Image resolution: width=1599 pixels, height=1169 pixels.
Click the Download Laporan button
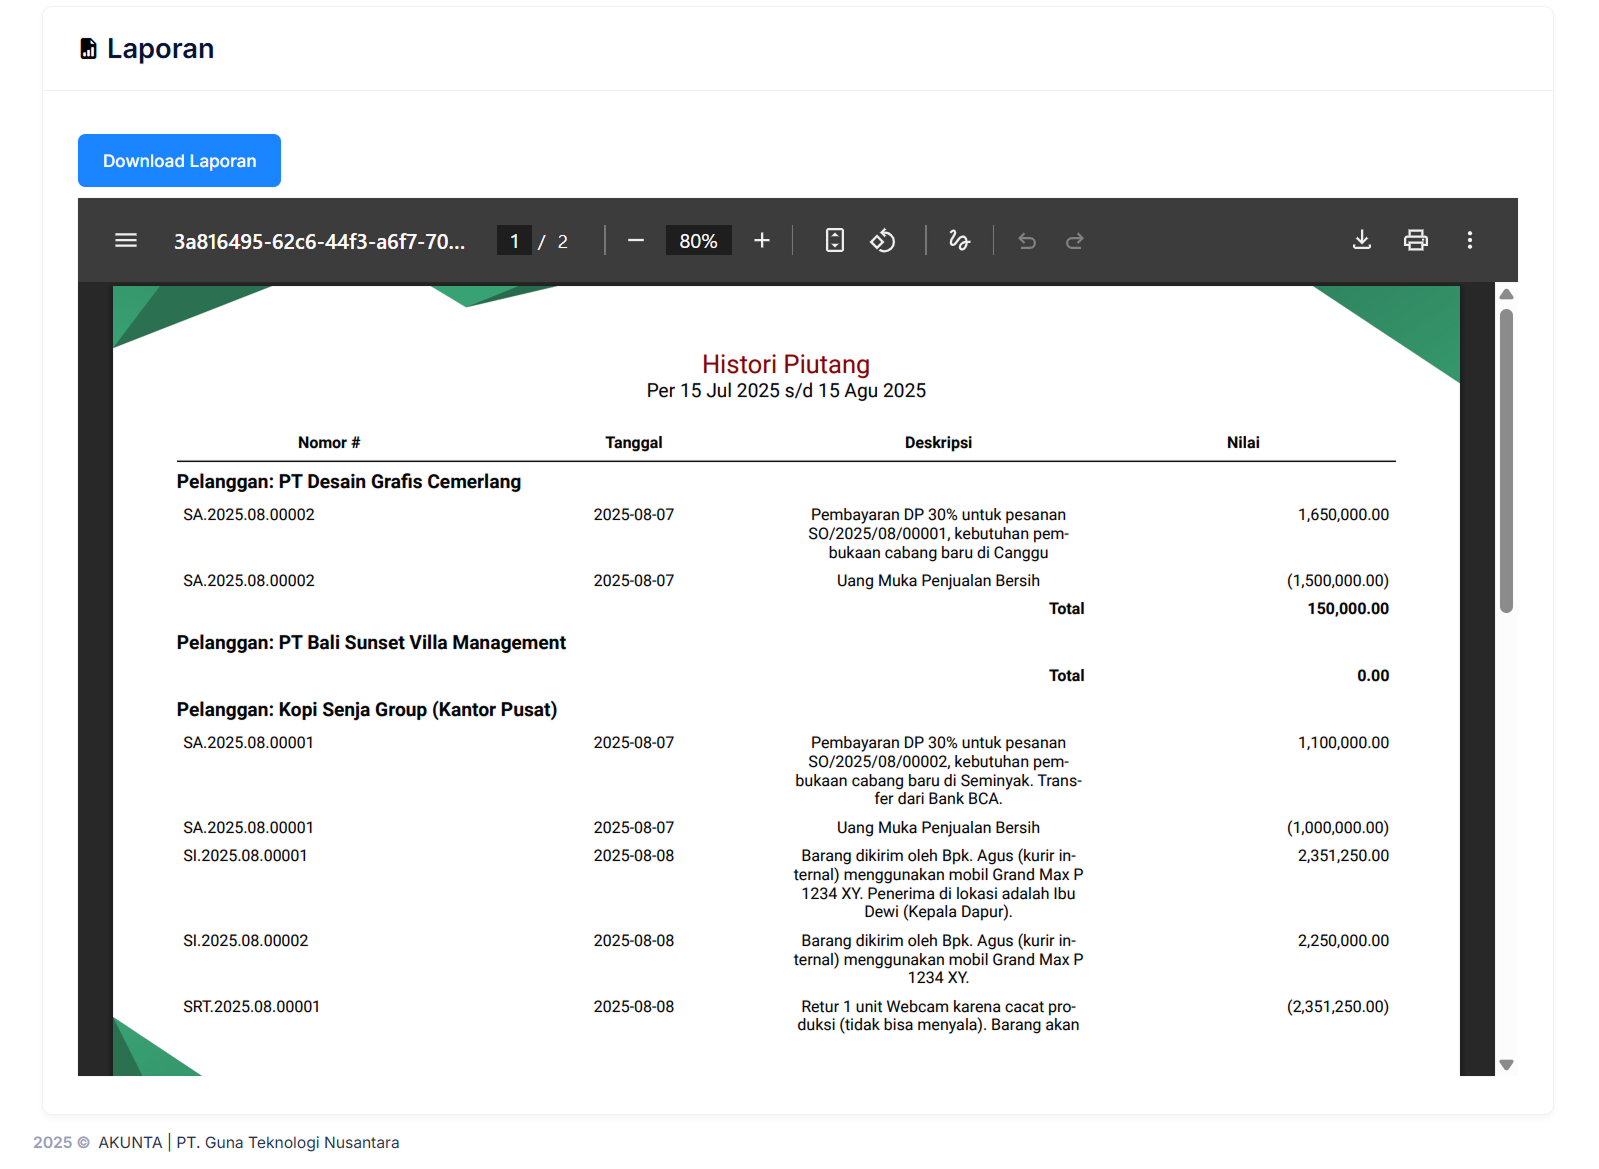(x=179, y=161)
